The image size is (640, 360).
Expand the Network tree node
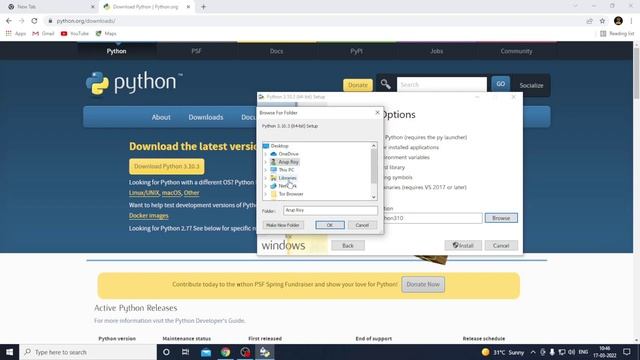(266, 186)
